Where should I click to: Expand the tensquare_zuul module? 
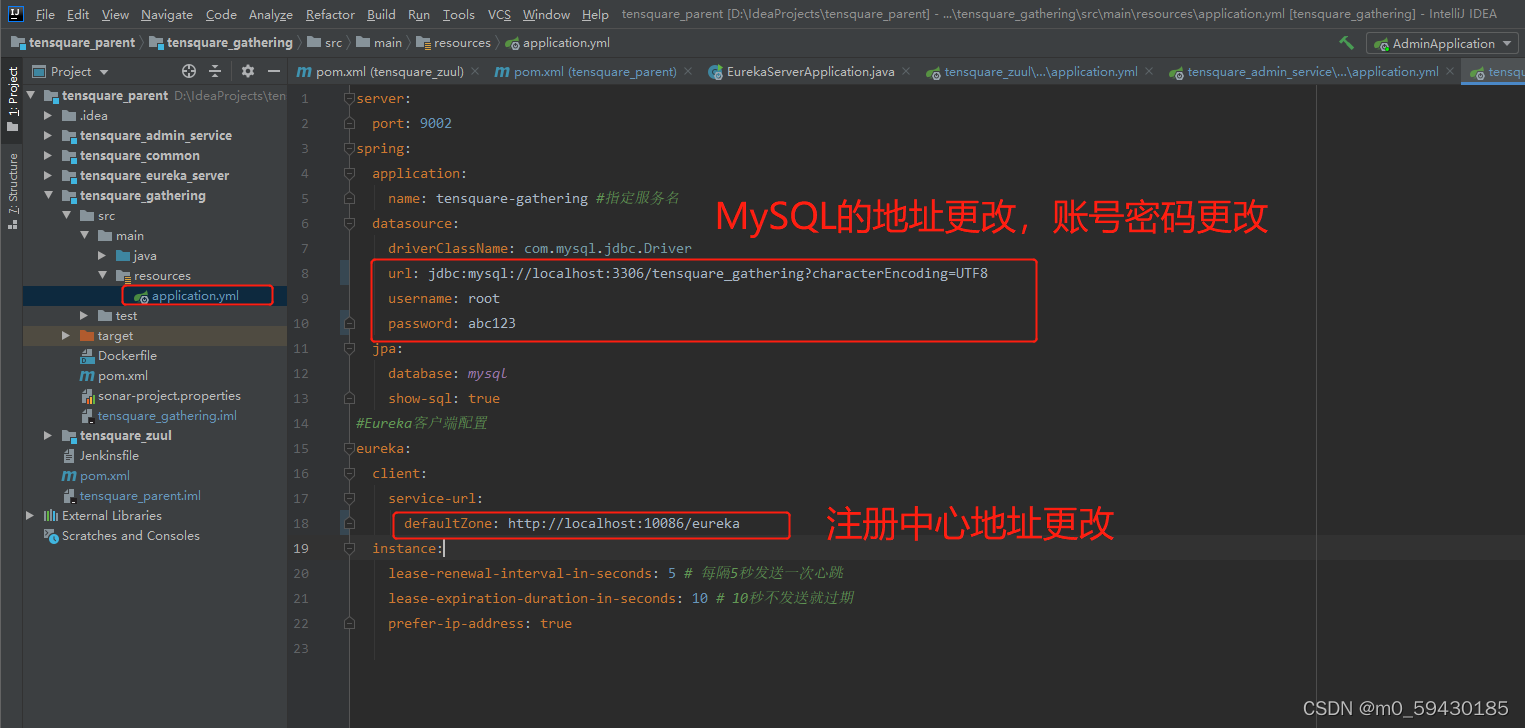tap(48, 436)
